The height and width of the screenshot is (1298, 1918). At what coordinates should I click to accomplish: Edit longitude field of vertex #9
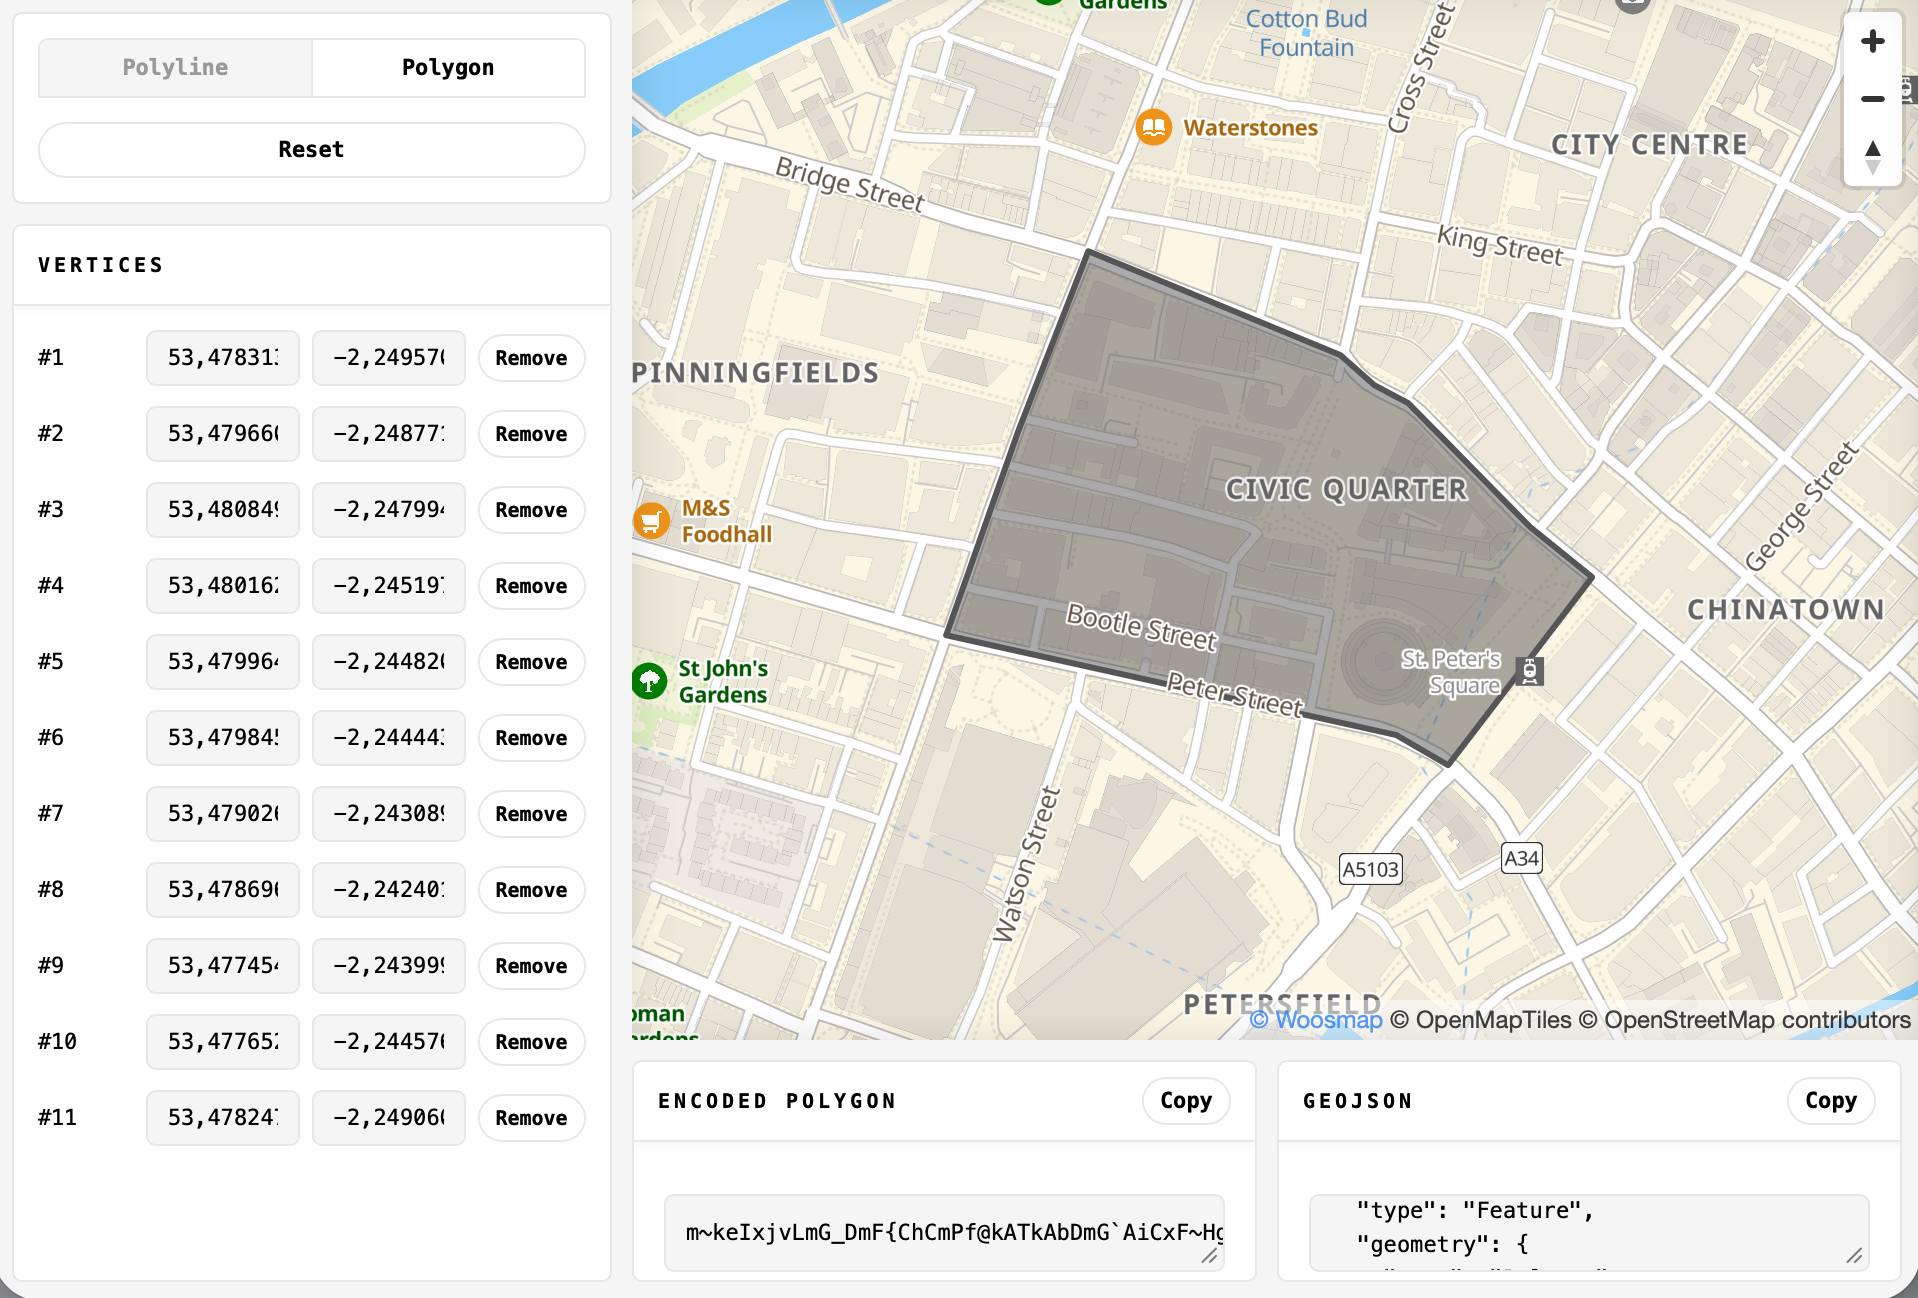(389, 966)
